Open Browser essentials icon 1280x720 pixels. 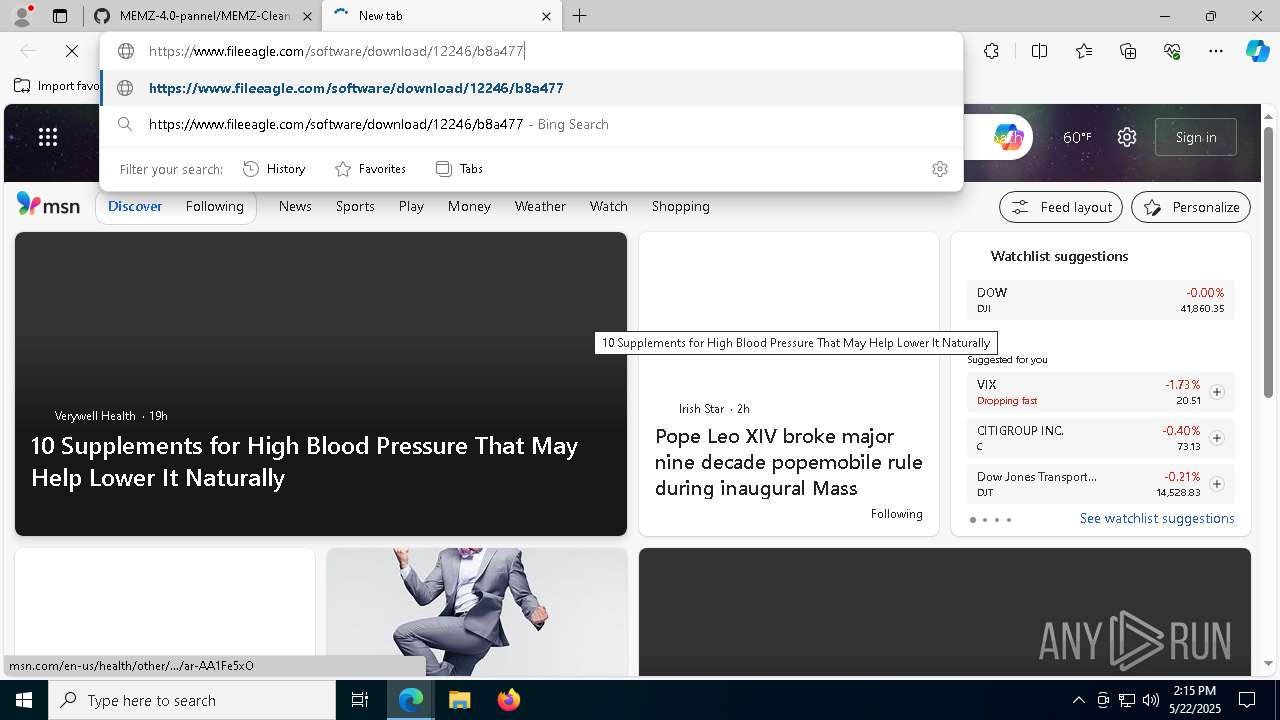click(x=1172, y=51)
